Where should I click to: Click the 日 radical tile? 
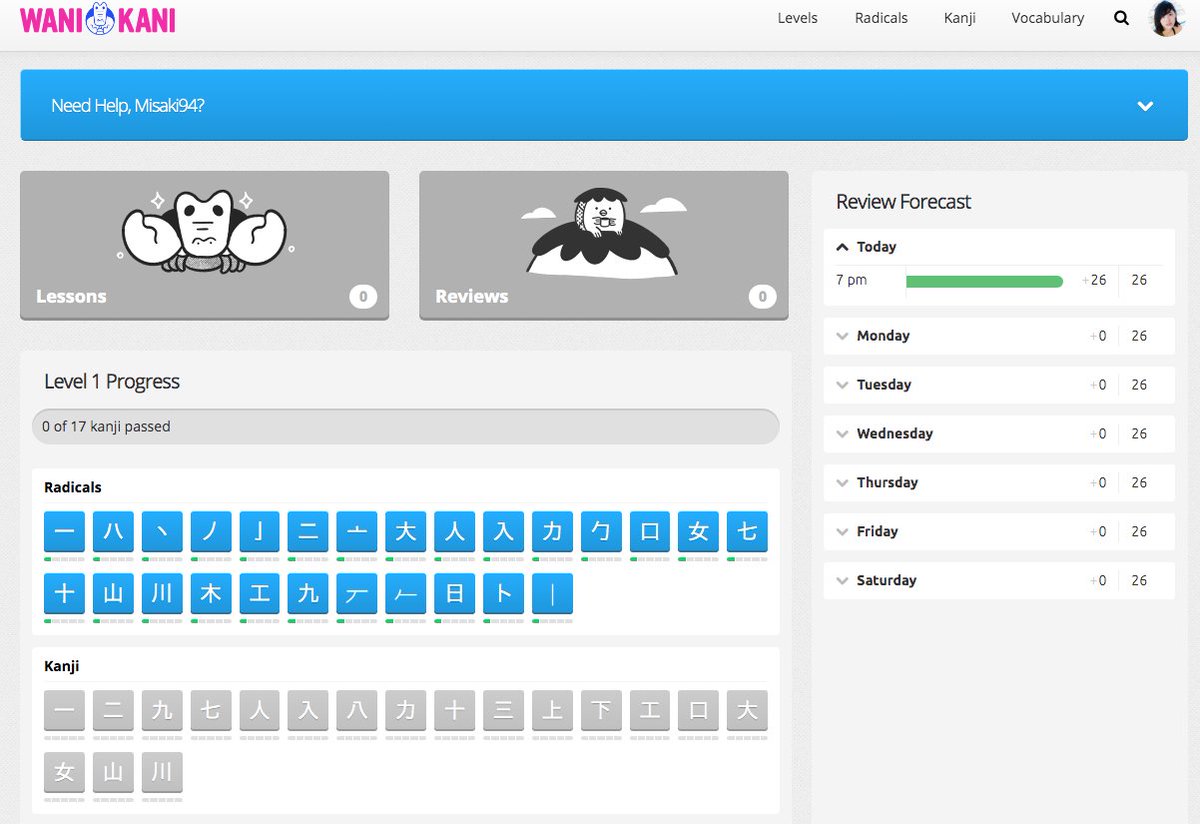(455, 593)
